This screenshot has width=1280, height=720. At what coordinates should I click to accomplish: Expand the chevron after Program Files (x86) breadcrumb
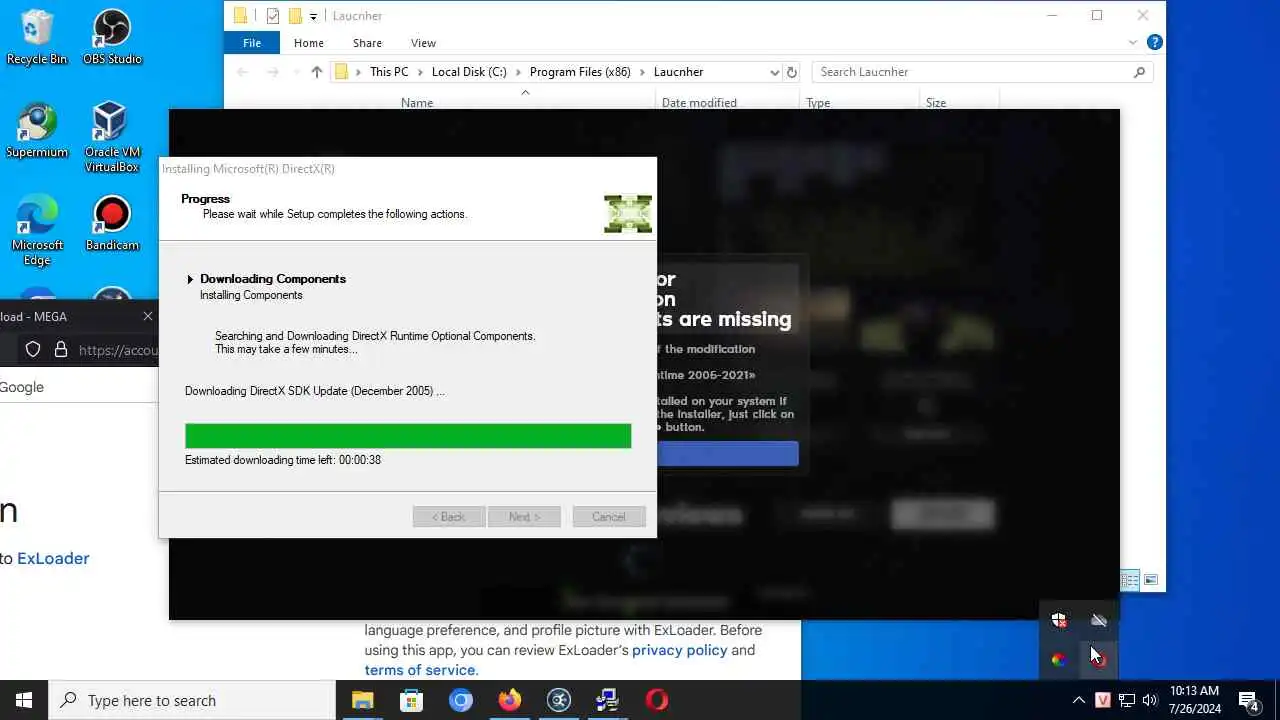click(642, 72)
